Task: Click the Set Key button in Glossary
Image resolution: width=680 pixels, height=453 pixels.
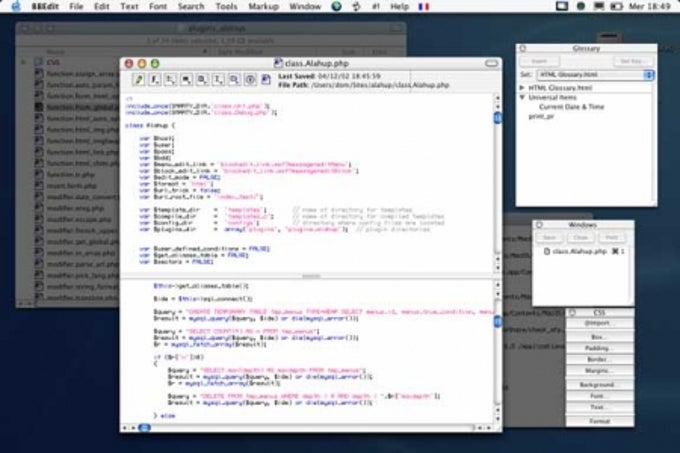Action: [x=633, y=61]
